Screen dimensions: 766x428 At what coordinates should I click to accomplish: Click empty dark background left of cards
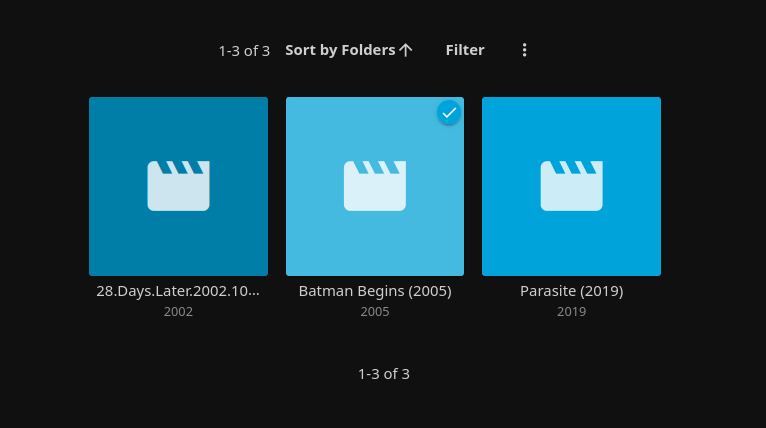[42, 200]
